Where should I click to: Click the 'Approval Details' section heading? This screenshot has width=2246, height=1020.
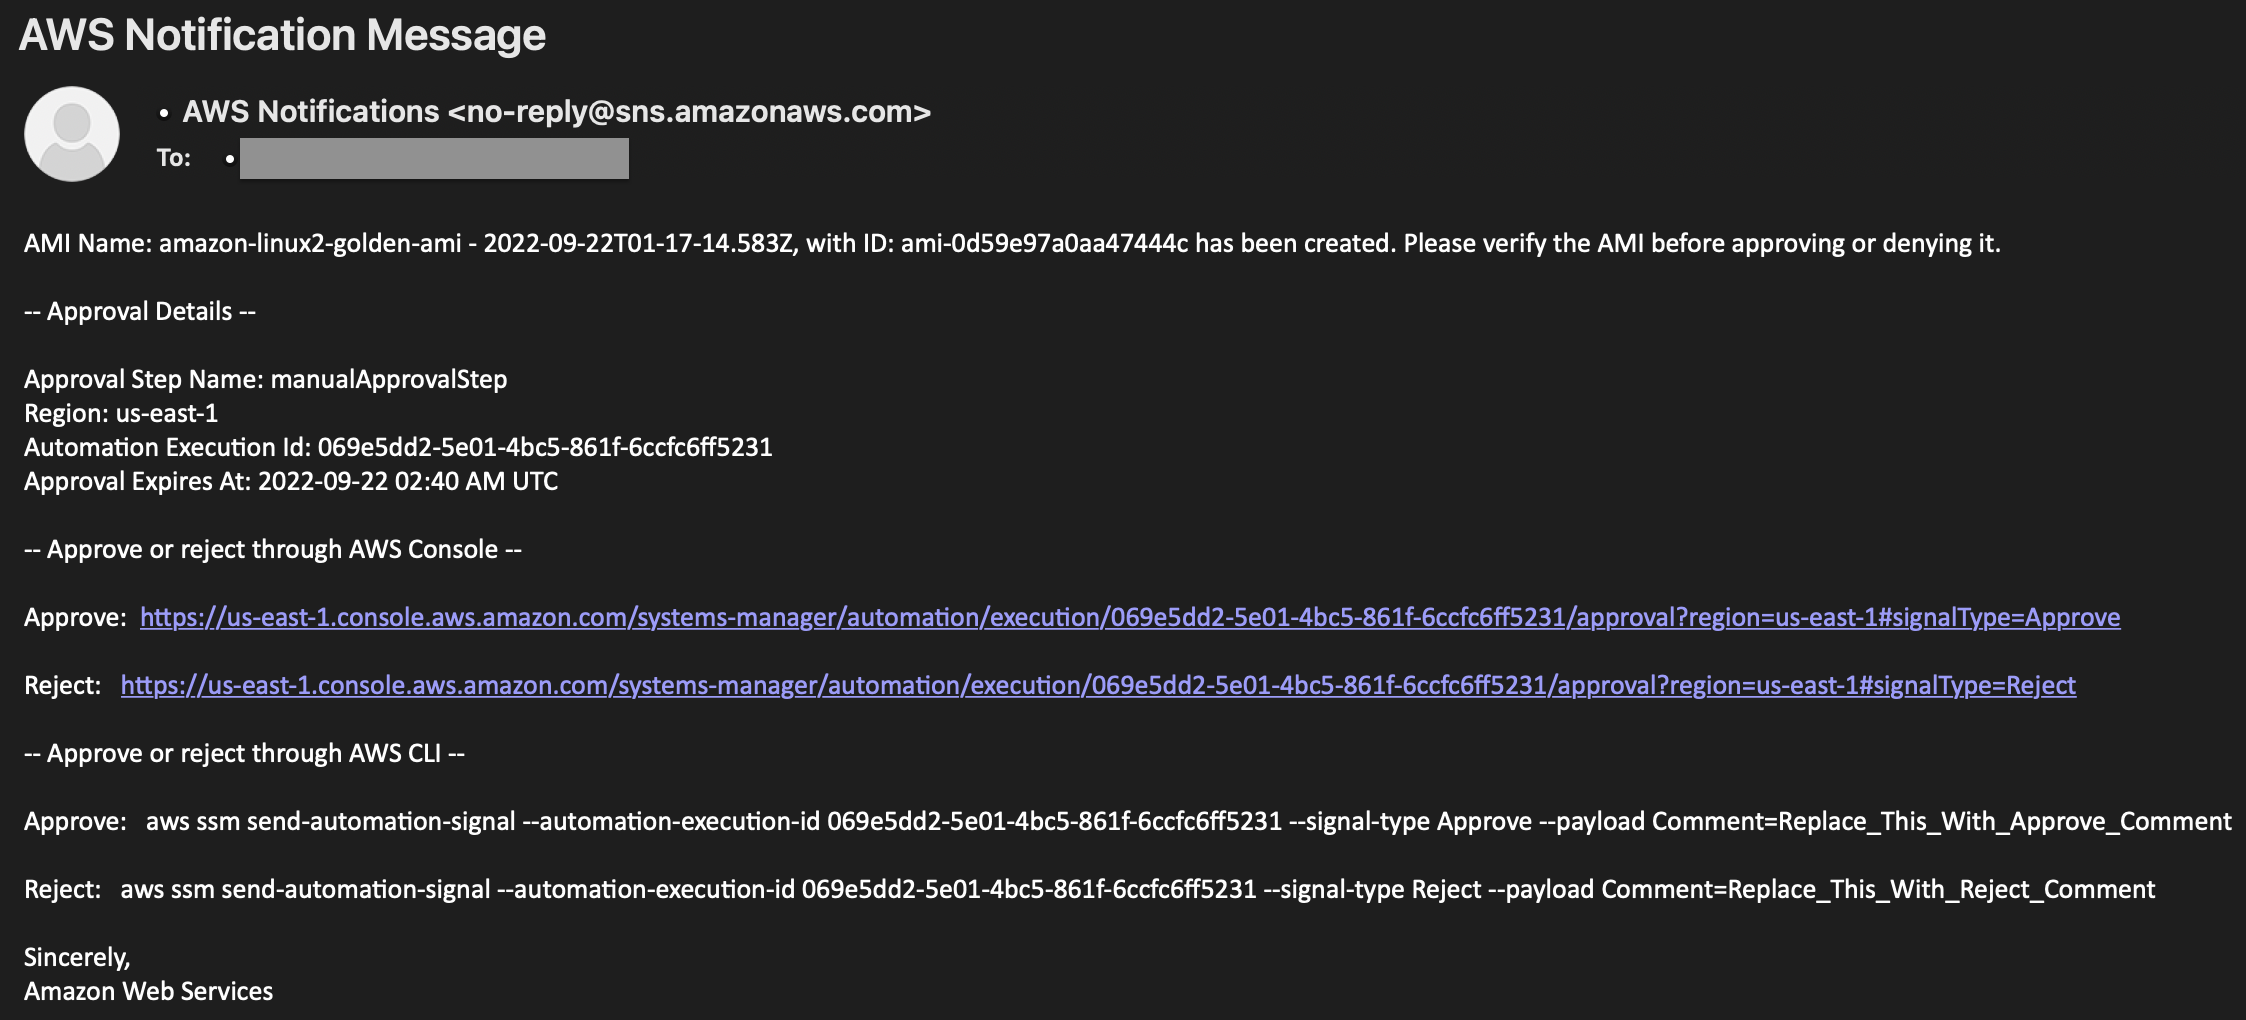140,312
